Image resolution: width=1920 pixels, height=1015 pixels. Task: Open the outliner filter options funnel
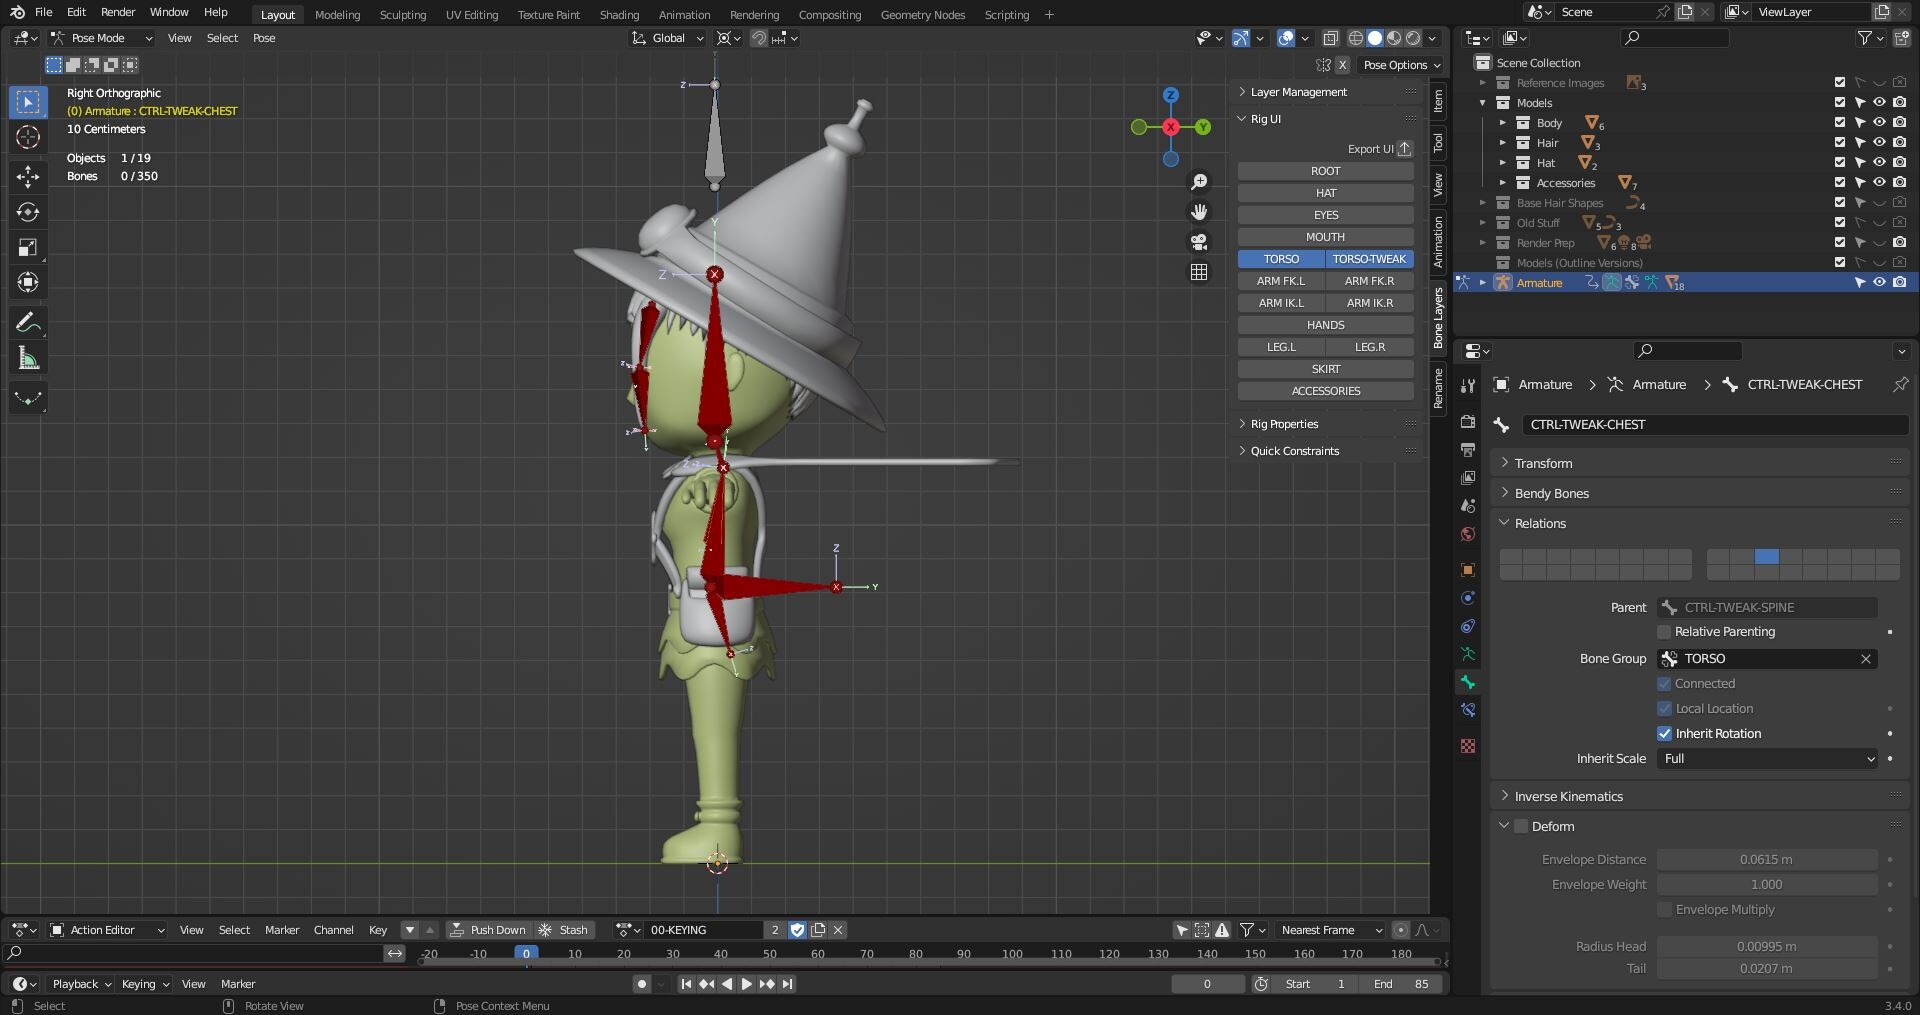(x=1864, y=38)
